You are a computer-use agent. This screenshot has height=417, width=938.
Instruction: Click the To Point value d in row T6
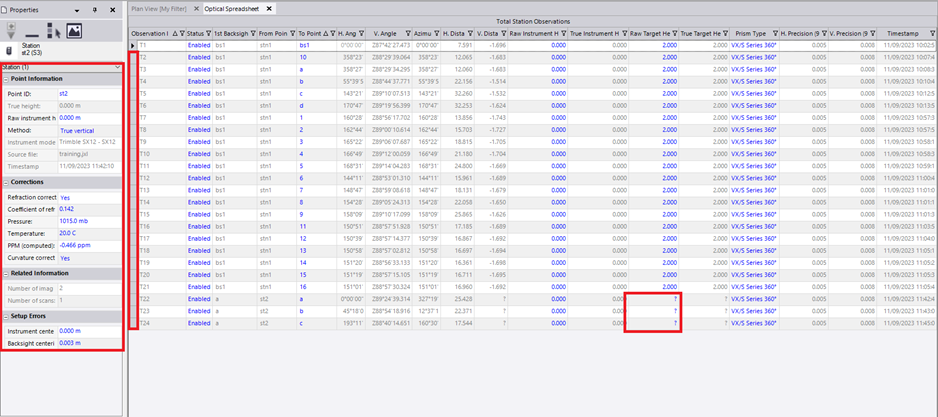coord(316,105)
